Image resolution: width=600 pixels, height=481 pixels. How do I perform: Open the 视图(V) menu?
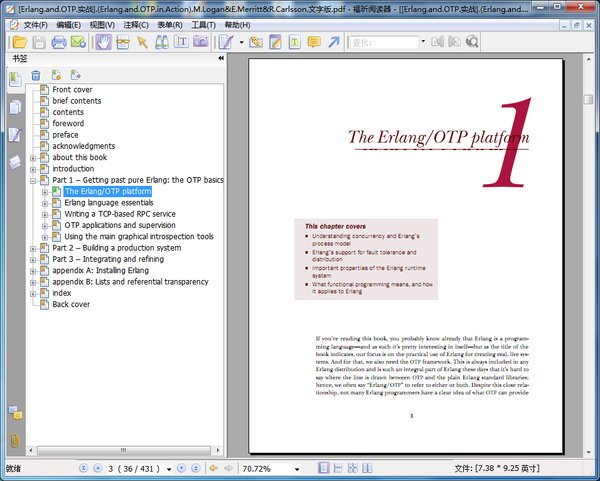click(102, 24)
